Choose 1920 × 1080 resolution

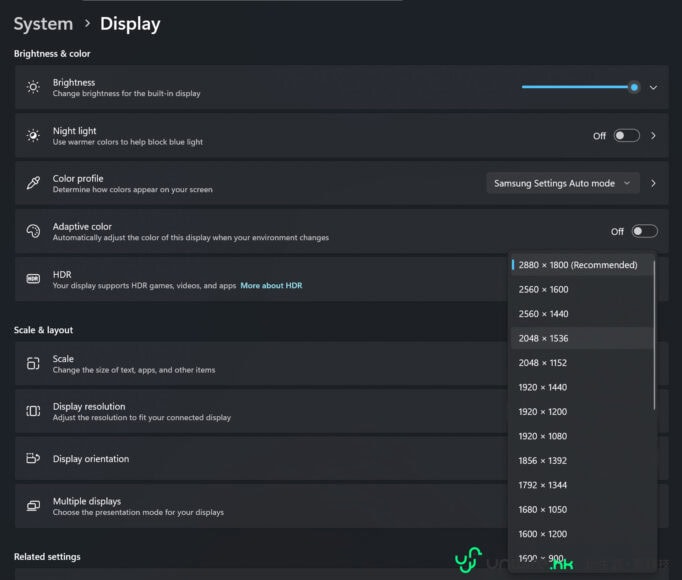tap(582, 436)
